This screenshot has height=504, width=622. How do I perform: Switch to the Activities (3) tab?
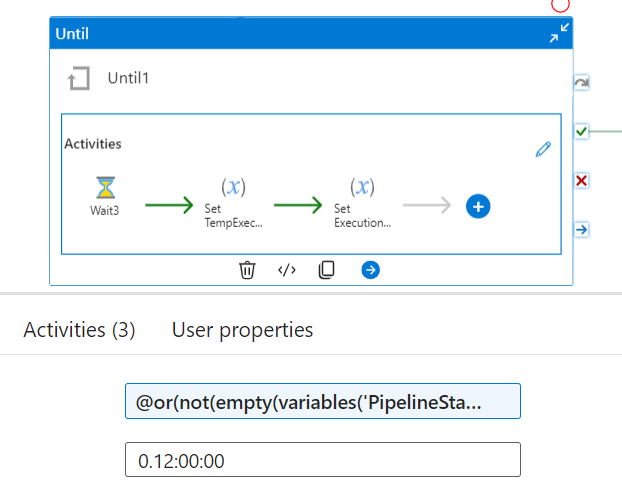click(79, 329)
